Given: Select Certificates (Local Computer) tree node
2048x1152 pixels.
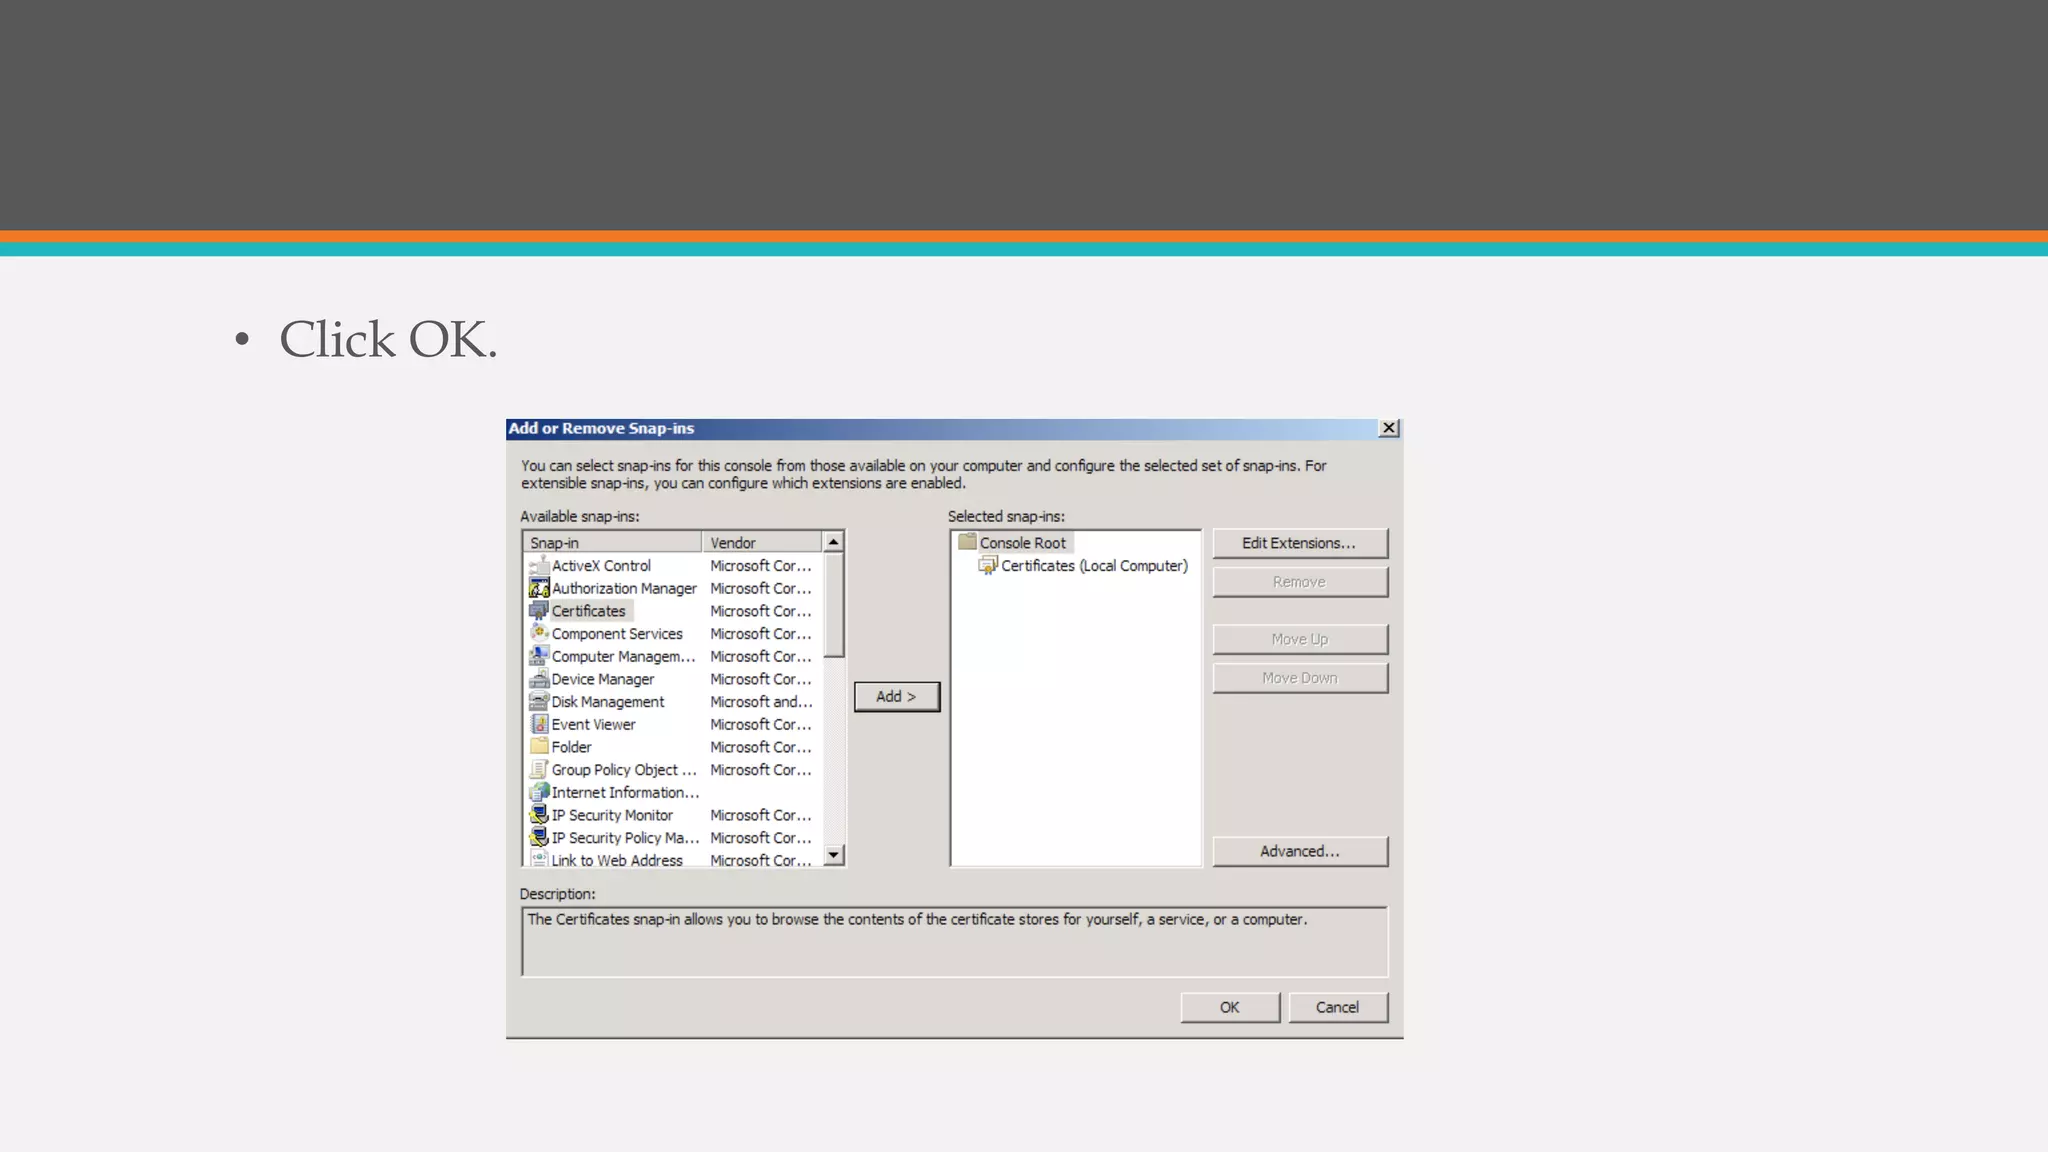Looking at the screenshot, I should (1094, 566).
